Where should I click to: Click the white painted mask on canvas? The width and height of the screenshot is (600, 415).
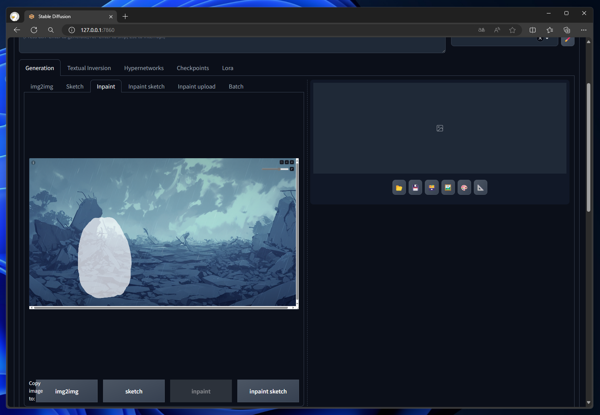(104, 257)
